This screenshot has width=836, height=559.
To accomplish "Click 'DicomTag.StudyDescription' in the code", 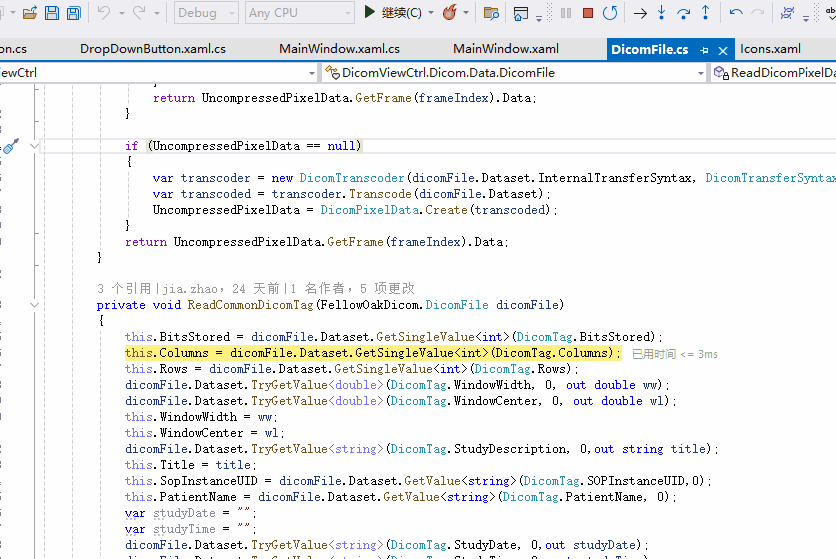I will pyautogui.click(x=479, y=449).
